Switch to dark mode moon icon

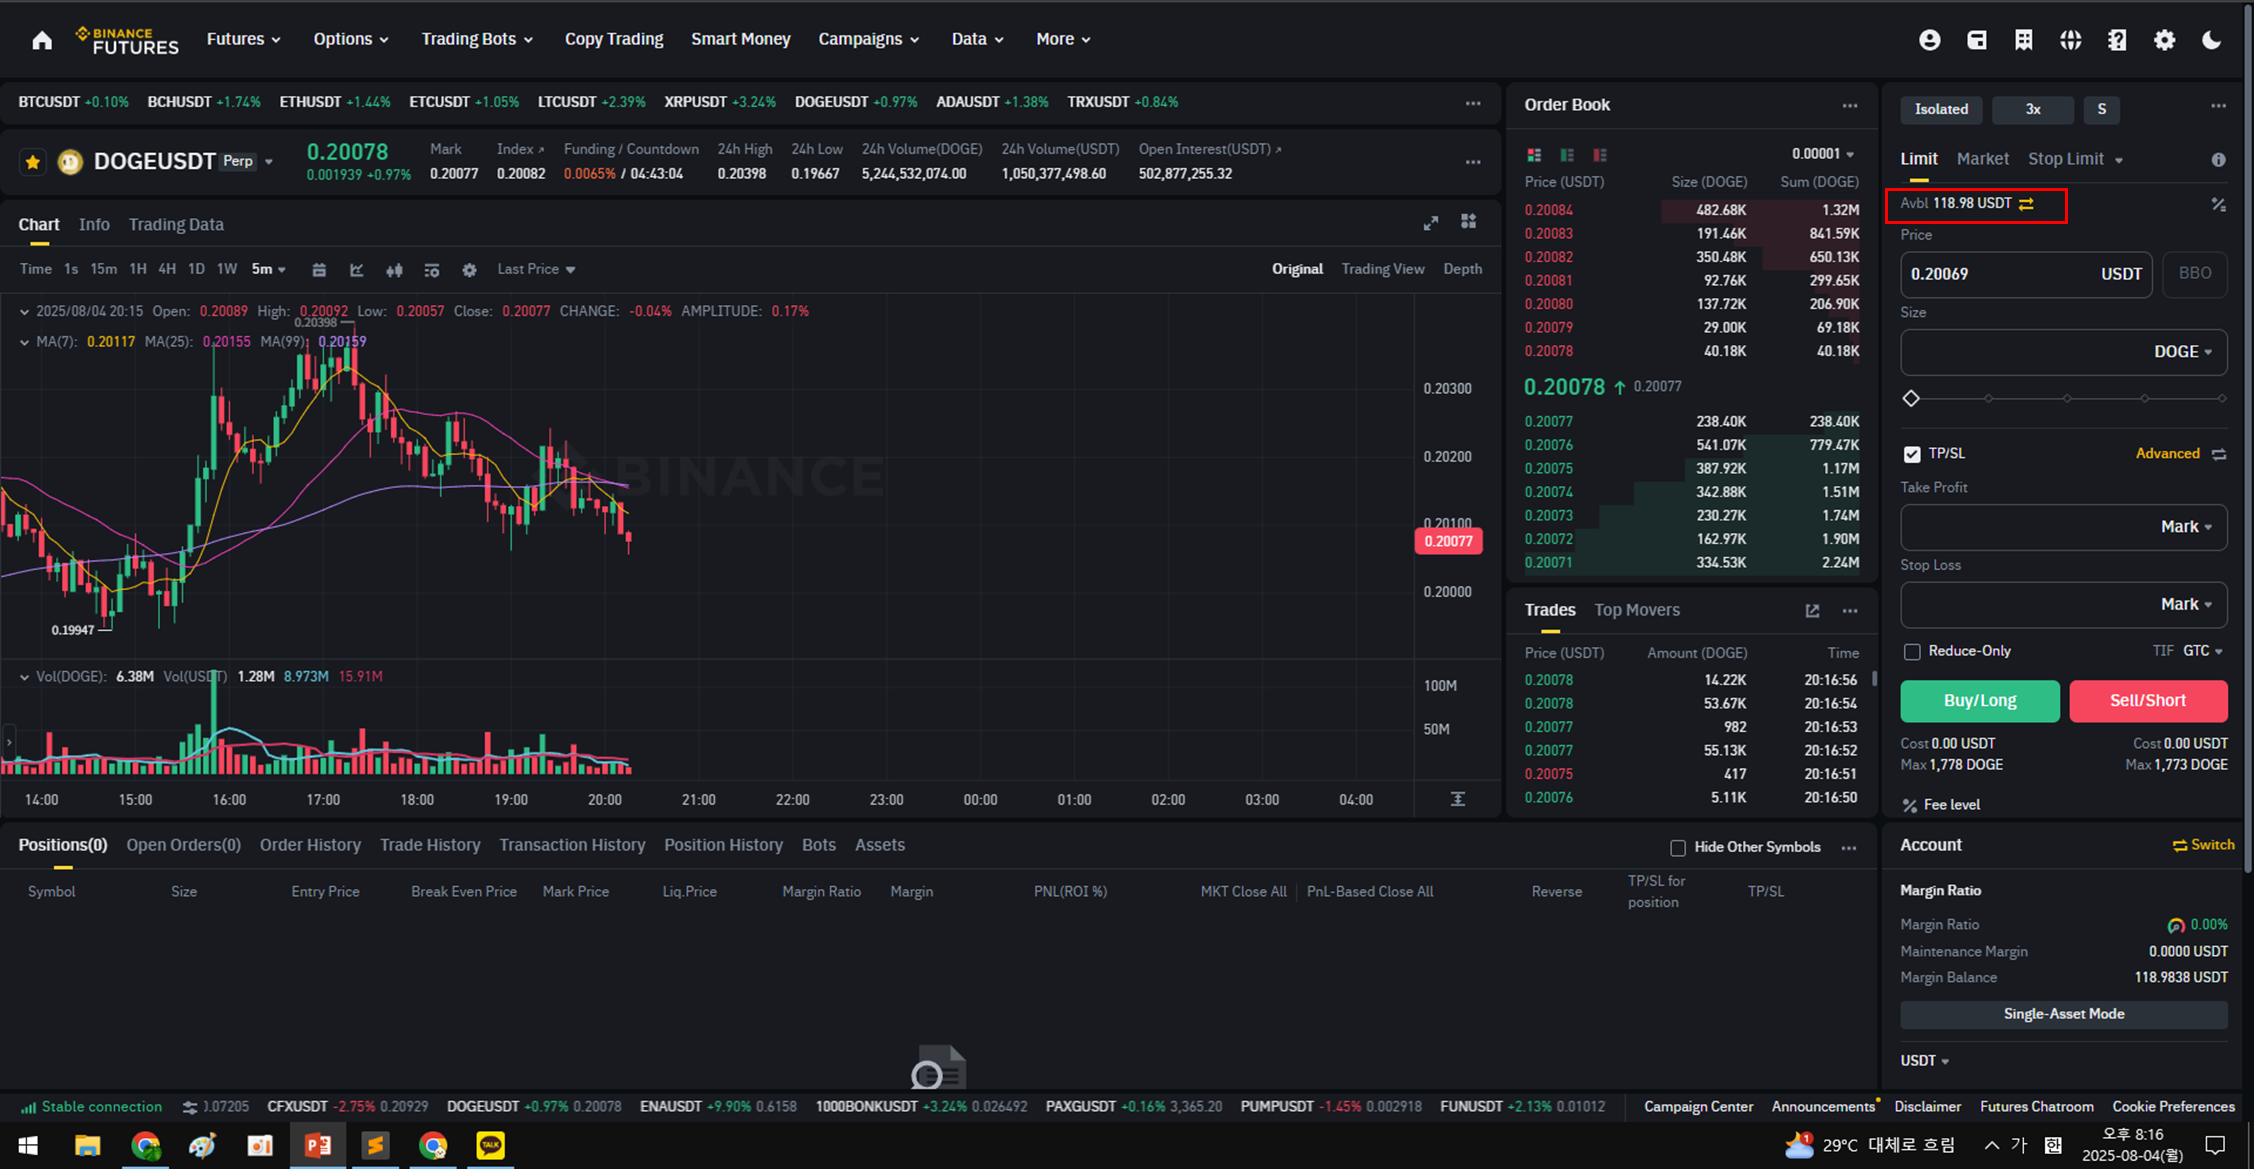click(x=2211, y=40)
